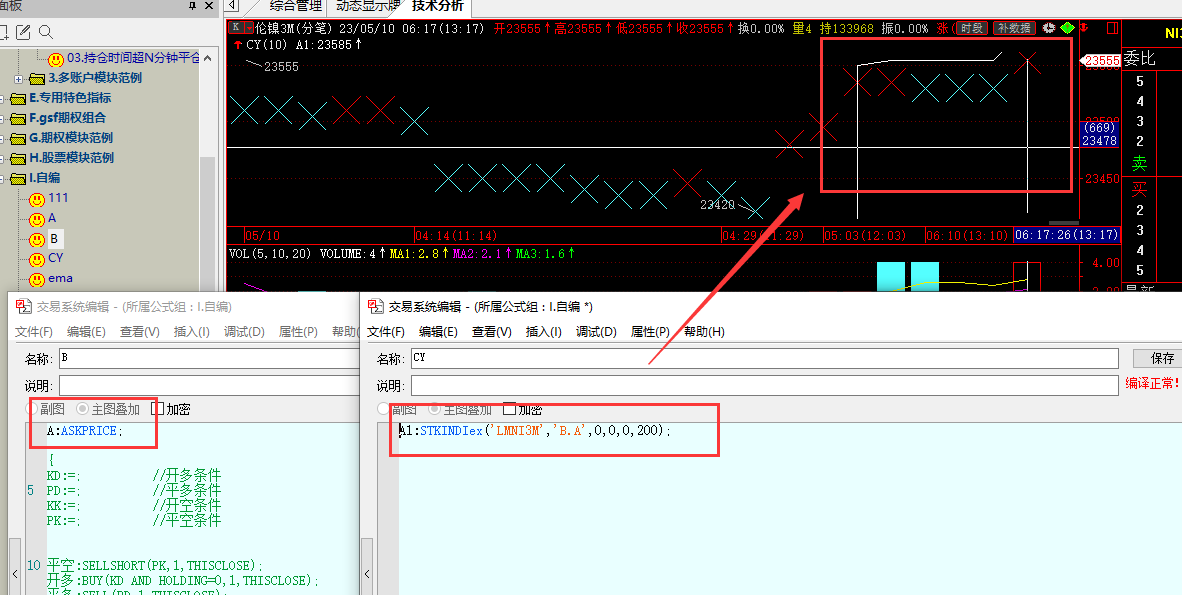Open 编辑(E) menu in B editor
Image resolution: width=1182 pixels, height=595 pixels.
[x=86, y=332]
